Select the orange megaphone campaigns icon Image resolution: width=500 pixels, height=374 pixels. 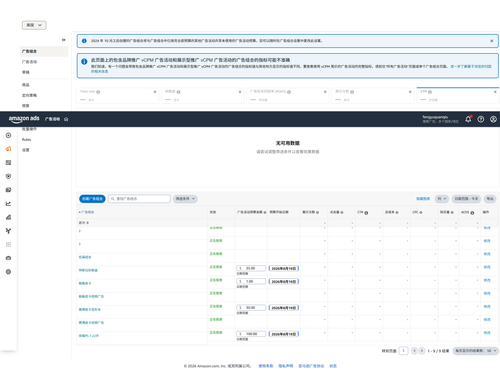[x=8, y=149]
